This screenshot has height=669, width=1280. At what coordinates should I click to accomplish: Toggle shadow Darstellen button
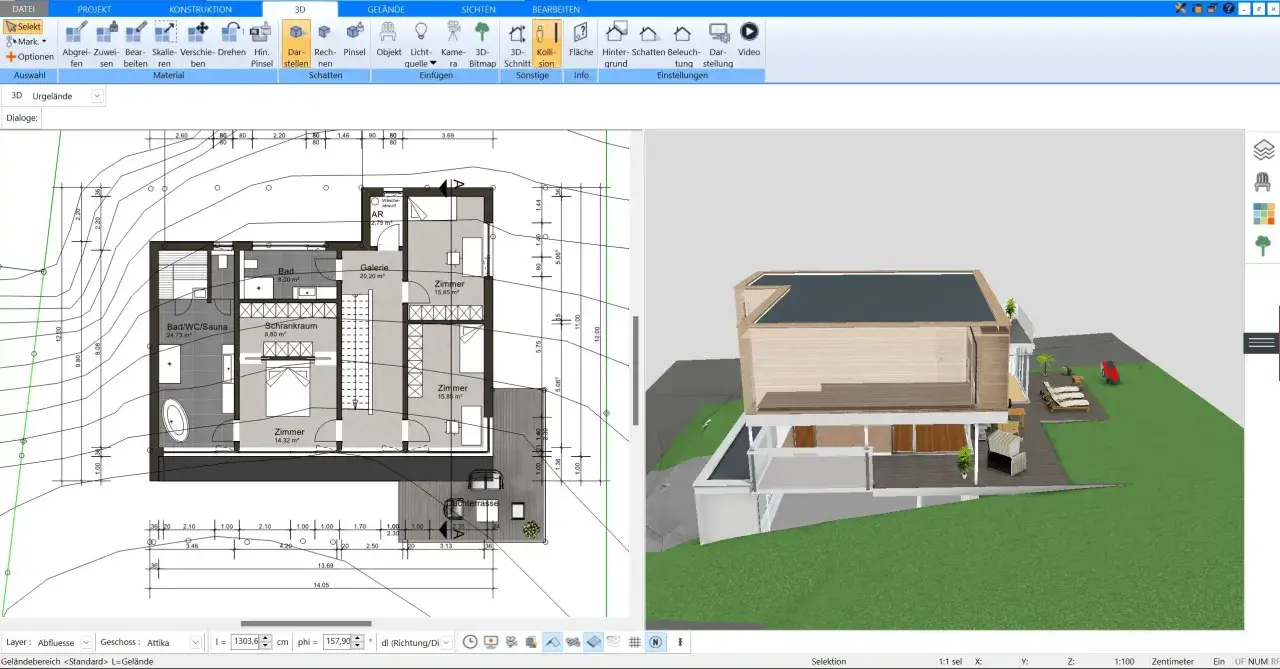tap(296, 44)
